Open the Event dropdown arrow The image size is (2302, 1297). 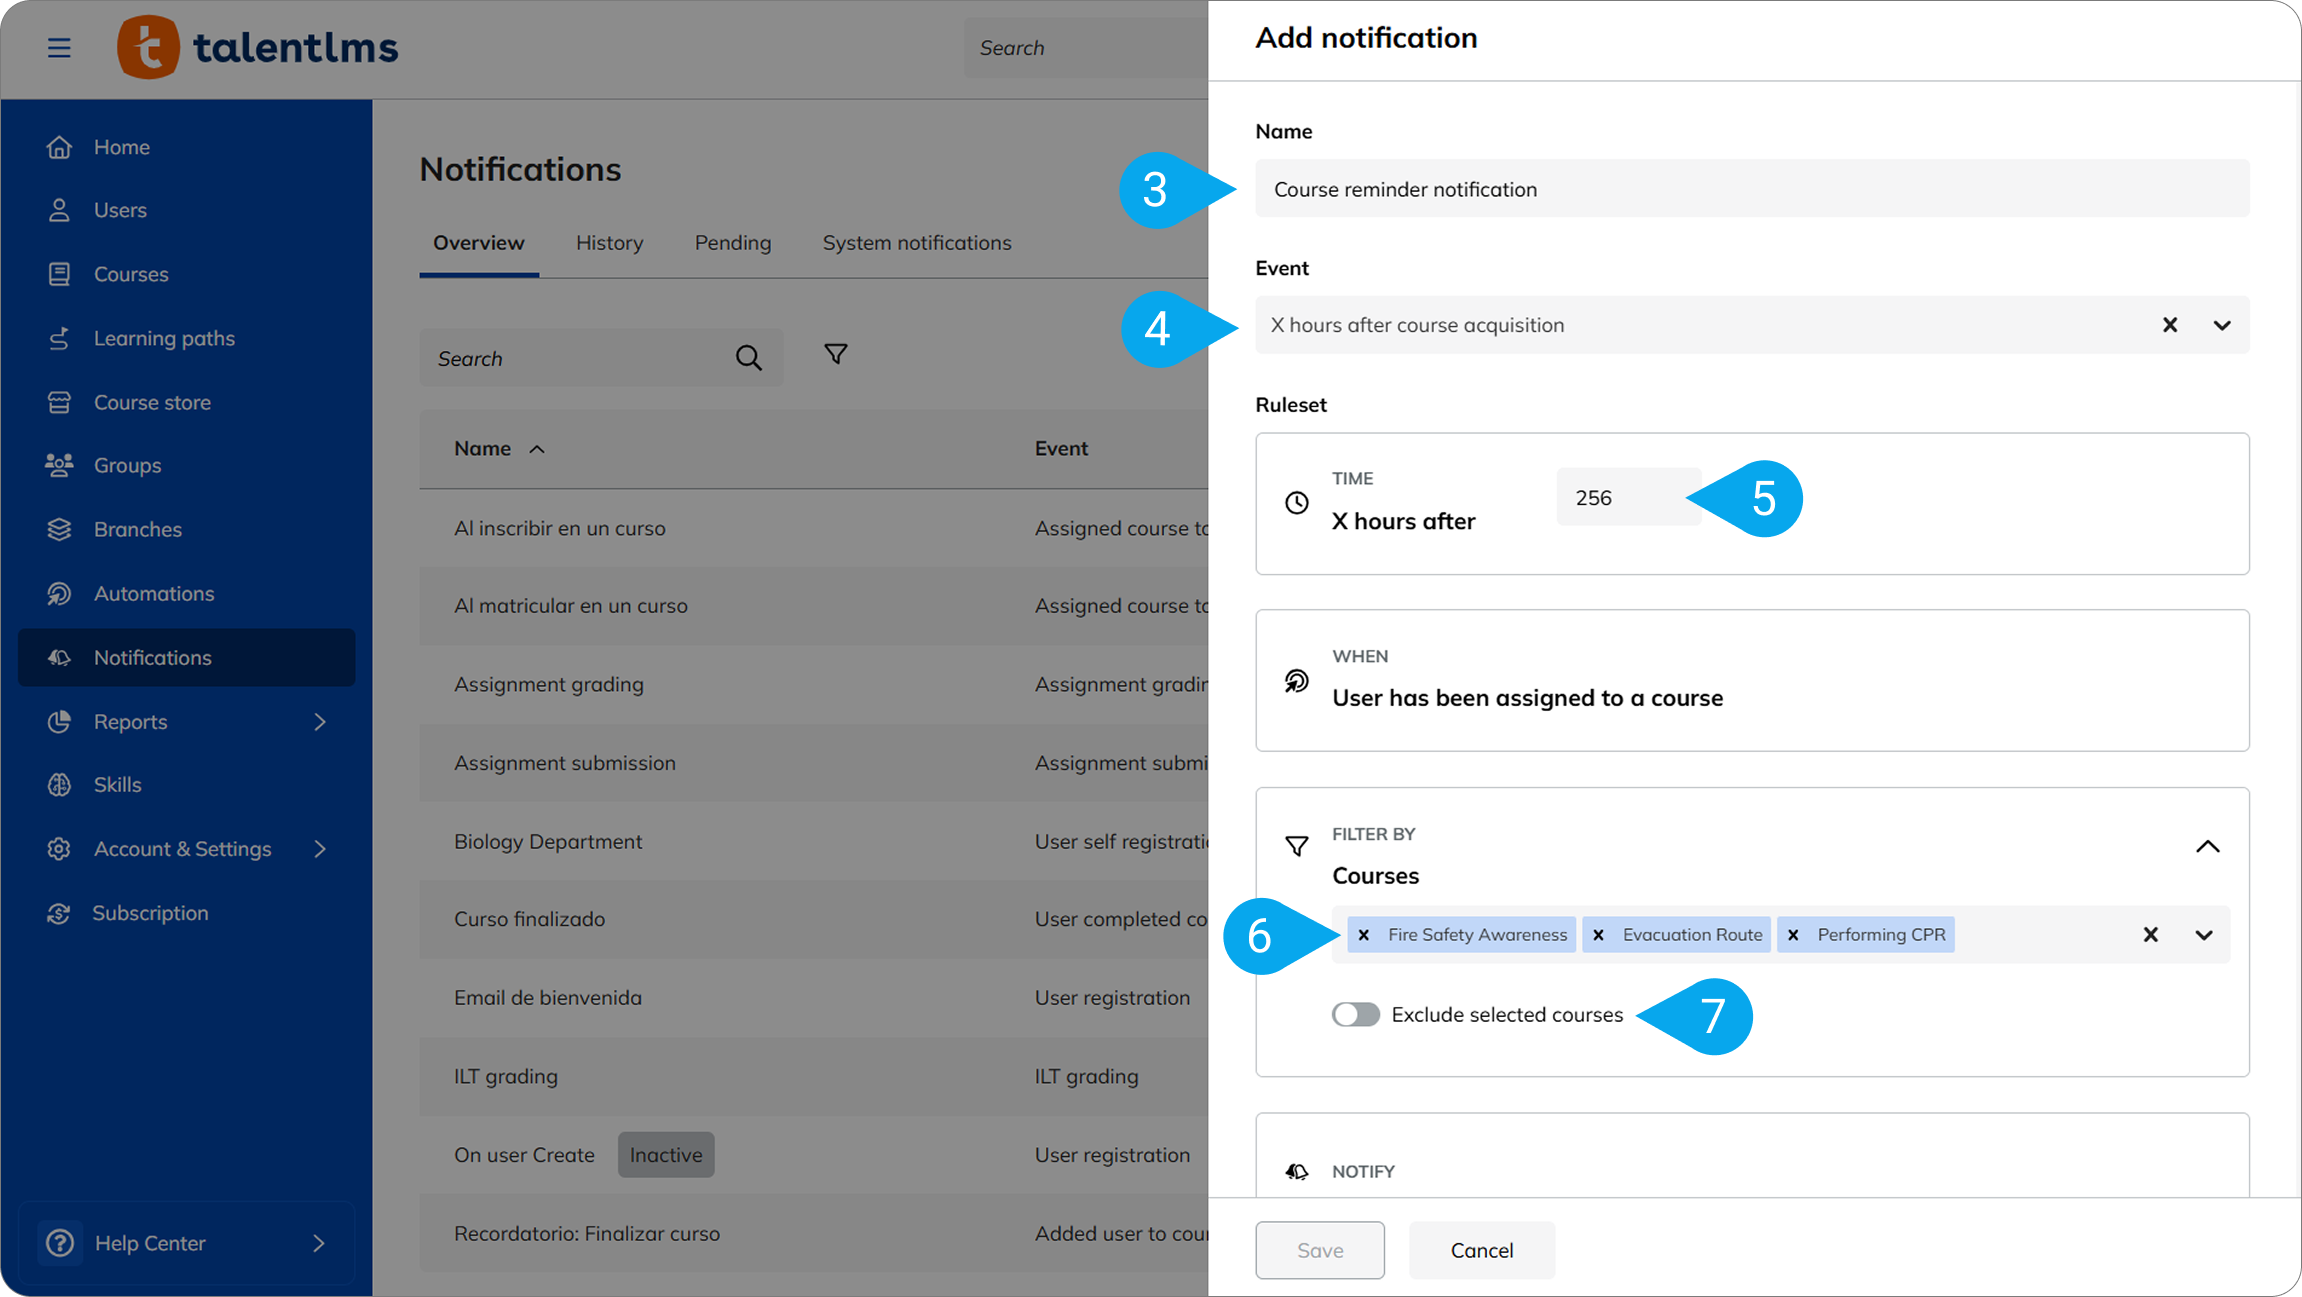point(2222,325)
